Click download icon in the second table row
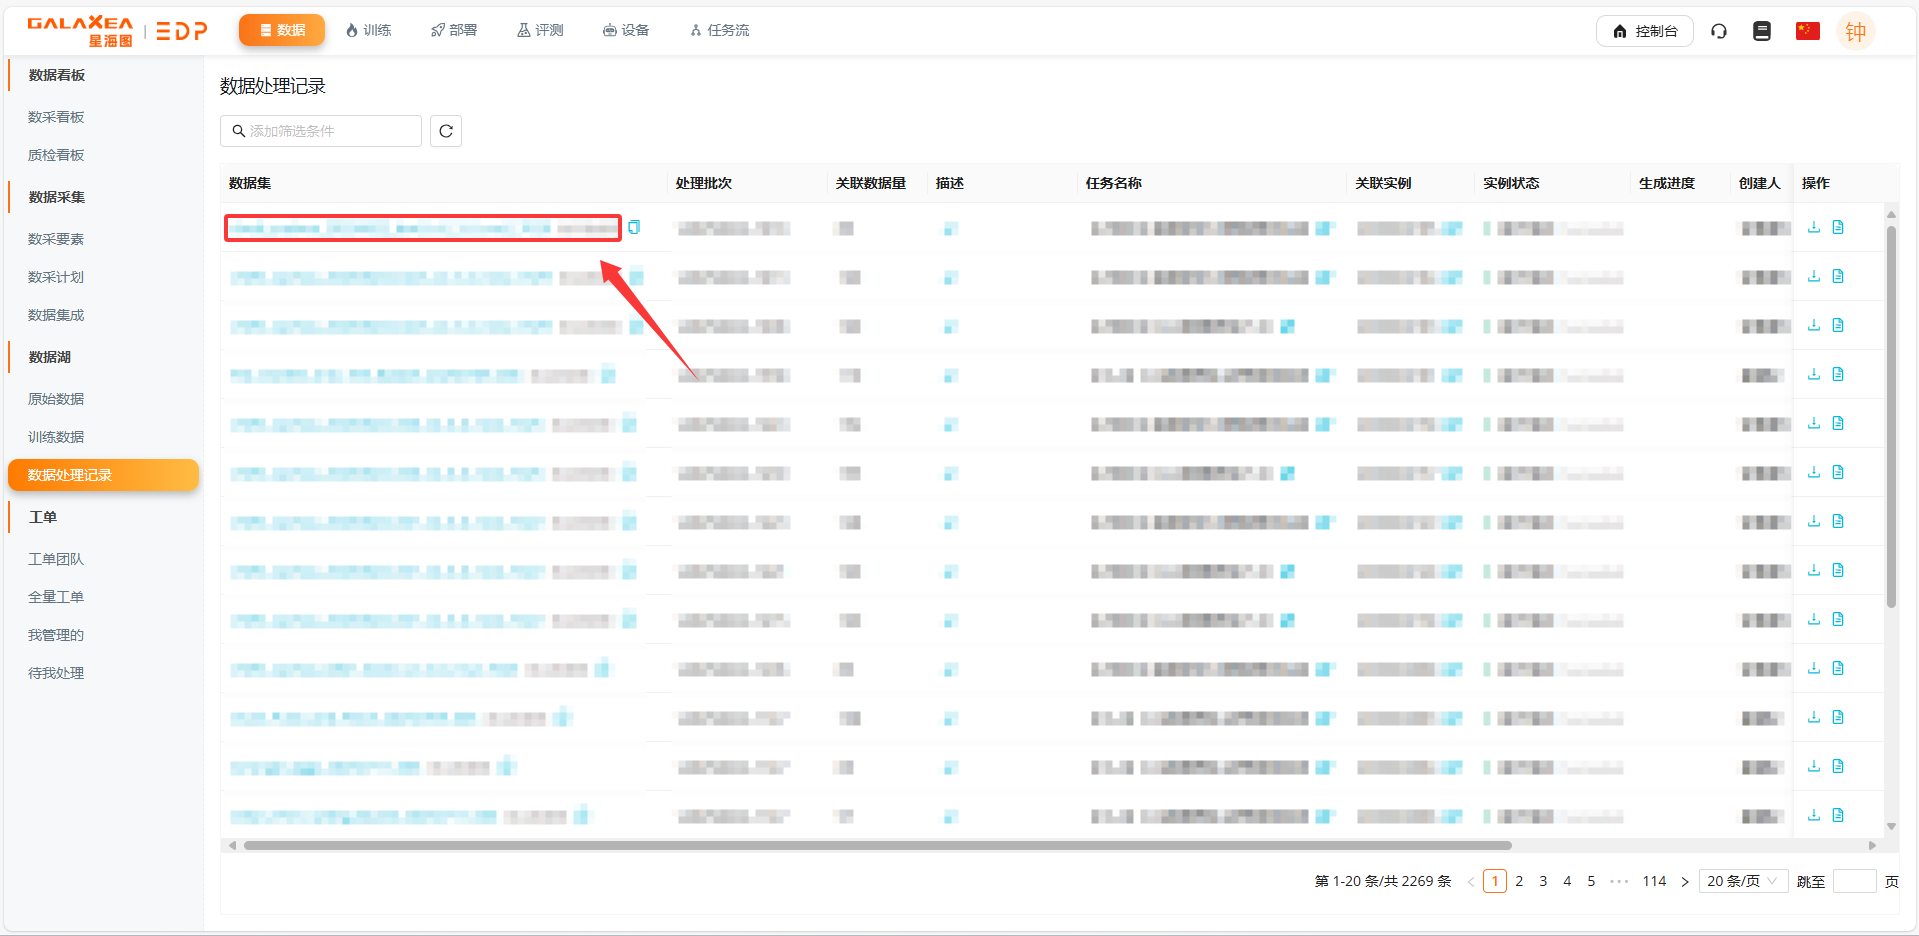 pos(1814,277)
